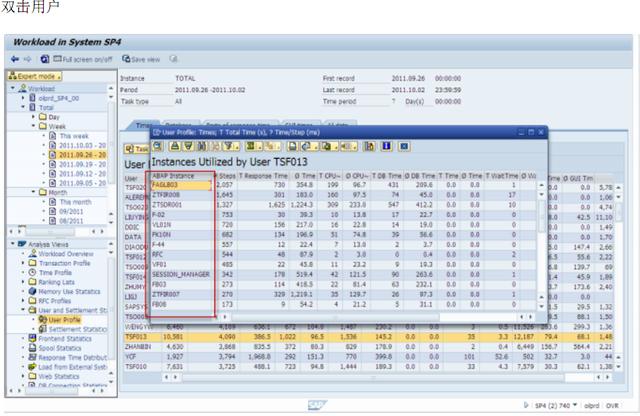Collapse the Workload tree node
This screenshot has width=640, height=416.
[13, 88]
